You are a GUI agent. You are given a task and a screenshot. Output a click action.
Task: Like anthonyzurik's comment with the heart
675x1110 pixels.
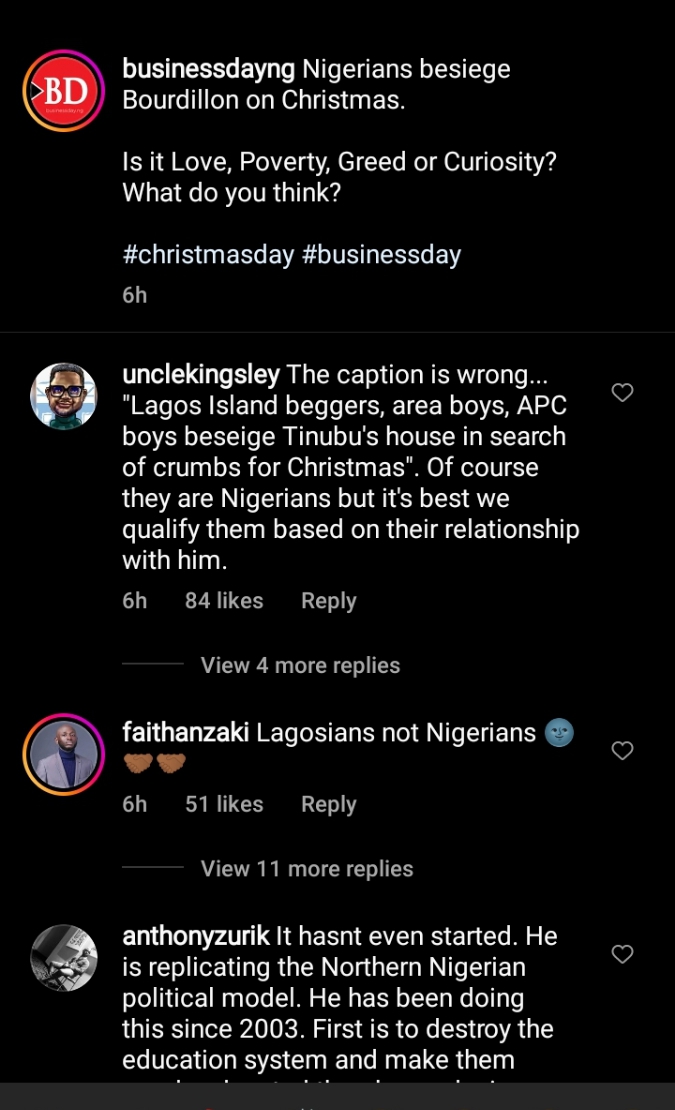pyautogui.click(x=622, y=954)
